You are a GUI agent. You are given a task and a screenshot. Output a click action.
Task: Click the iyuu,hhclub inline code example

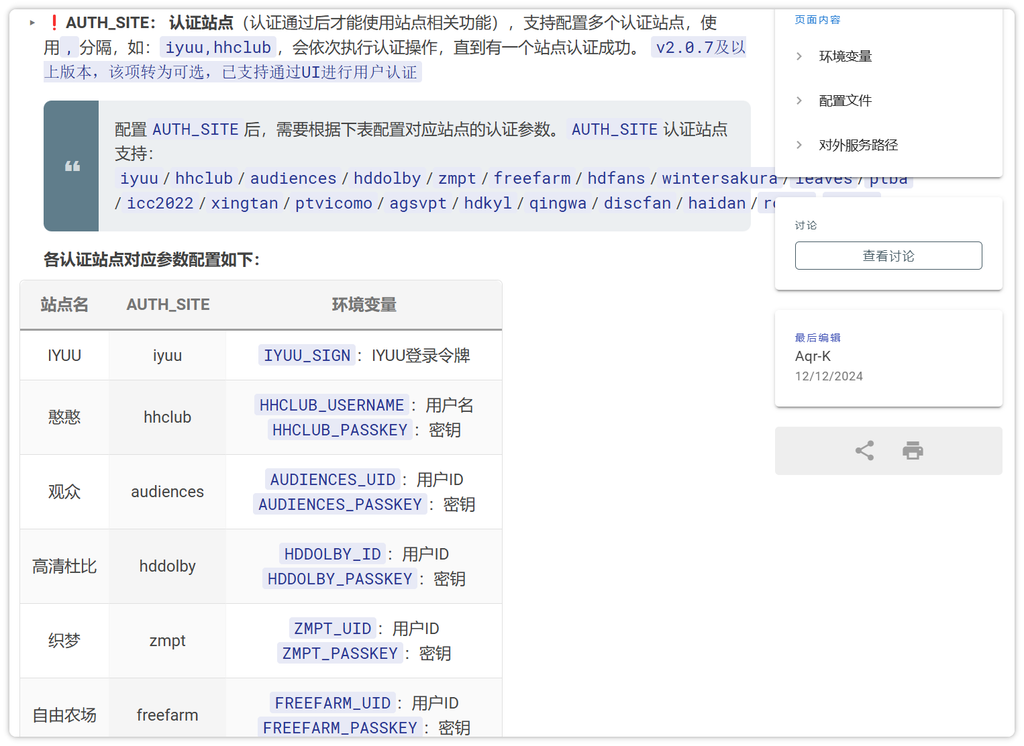[x=218, y=47]
